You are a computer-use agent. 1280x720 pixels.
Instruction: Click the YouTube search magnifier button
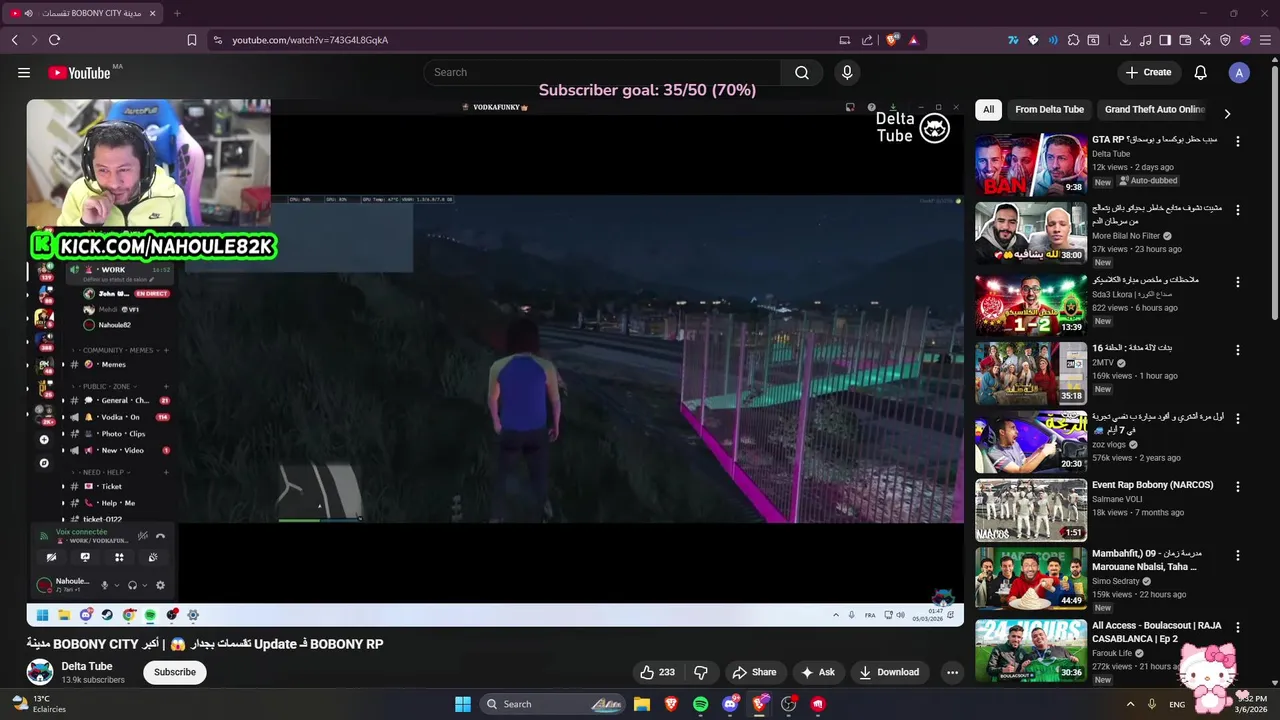coord(802,72)
